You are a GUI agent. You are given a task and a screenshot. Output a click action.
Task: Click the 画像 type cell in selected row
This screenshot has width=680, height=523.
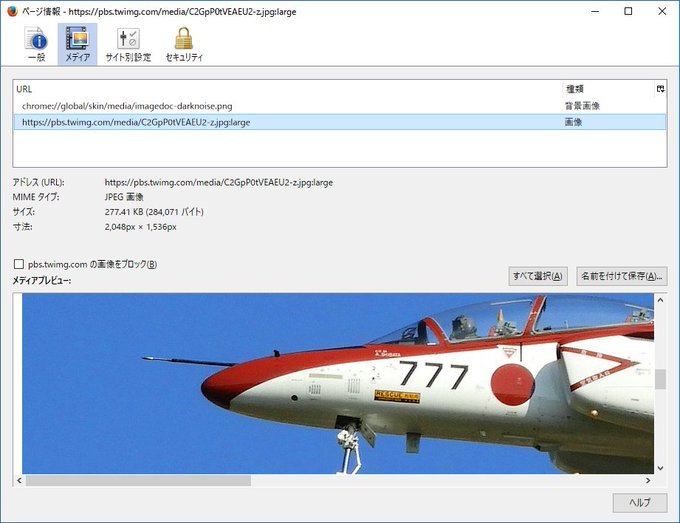(x=573, y=122)
